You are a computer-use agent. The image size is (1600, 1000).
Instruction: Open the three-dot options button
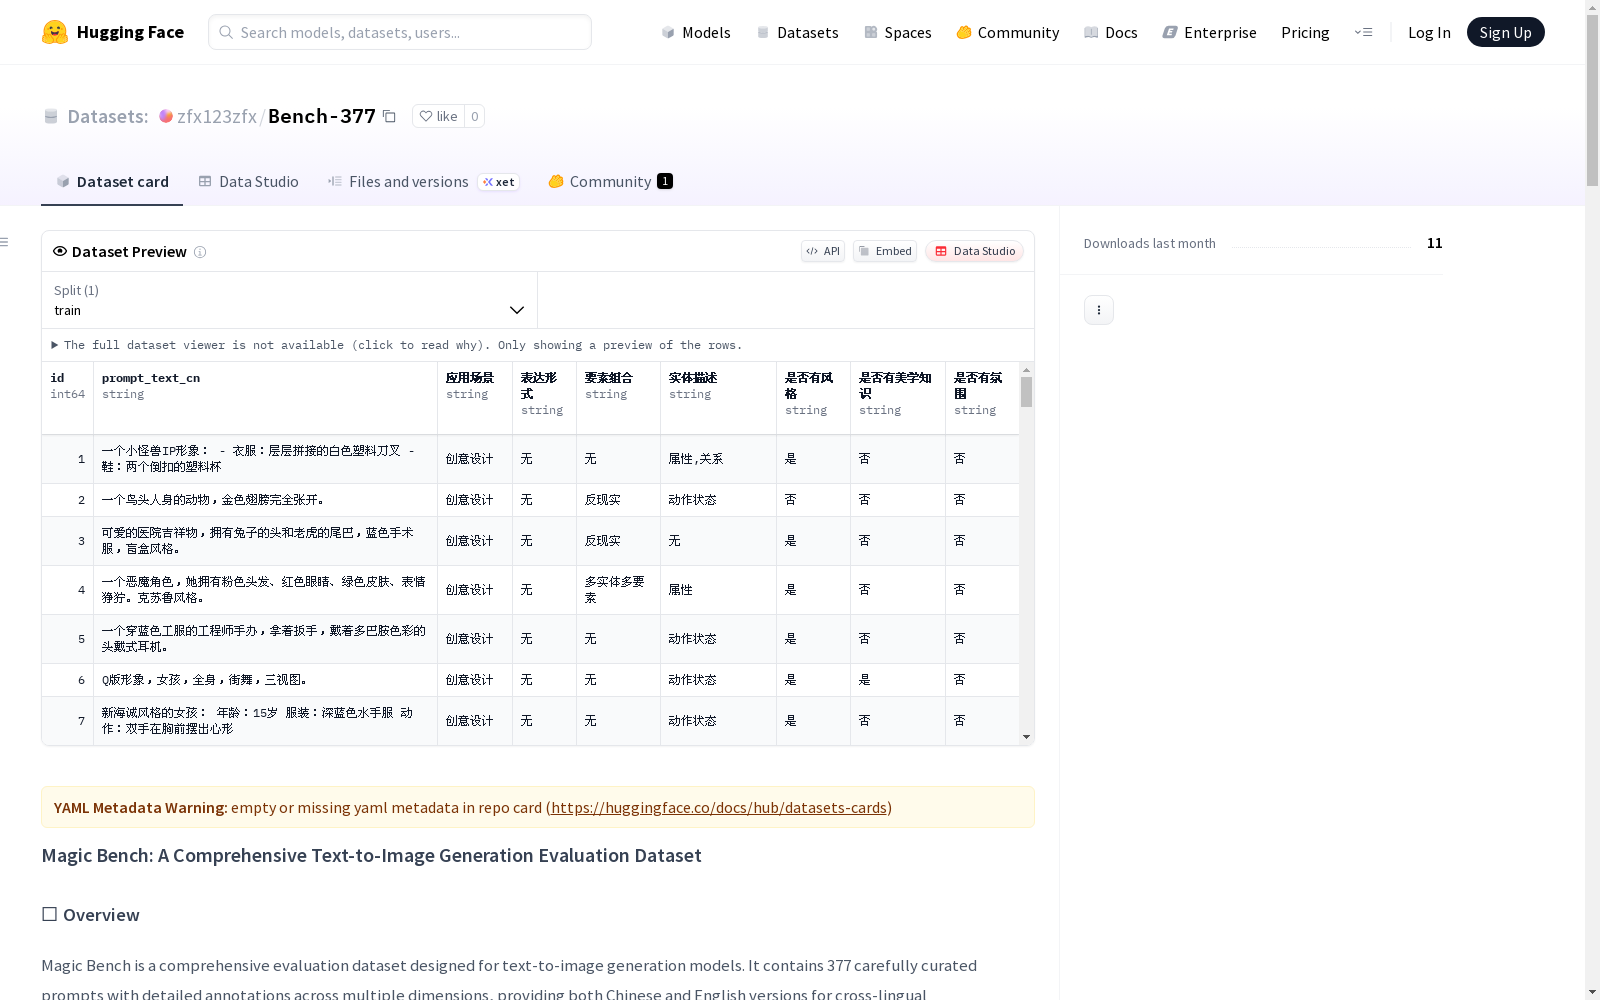1099,310
